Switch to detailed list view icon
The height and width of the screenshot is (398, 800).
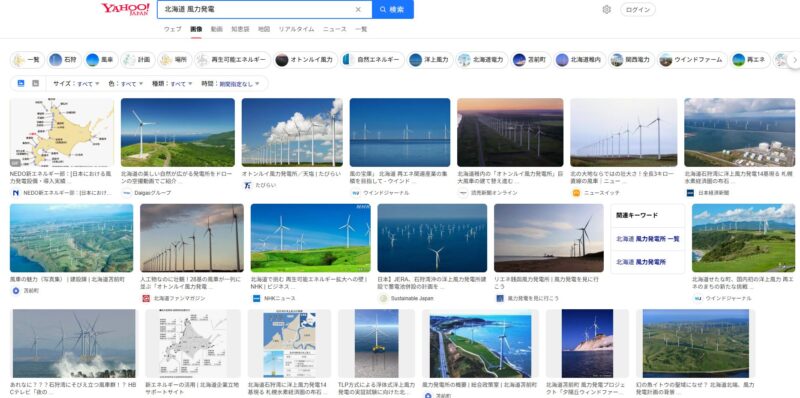coord(35,83)
